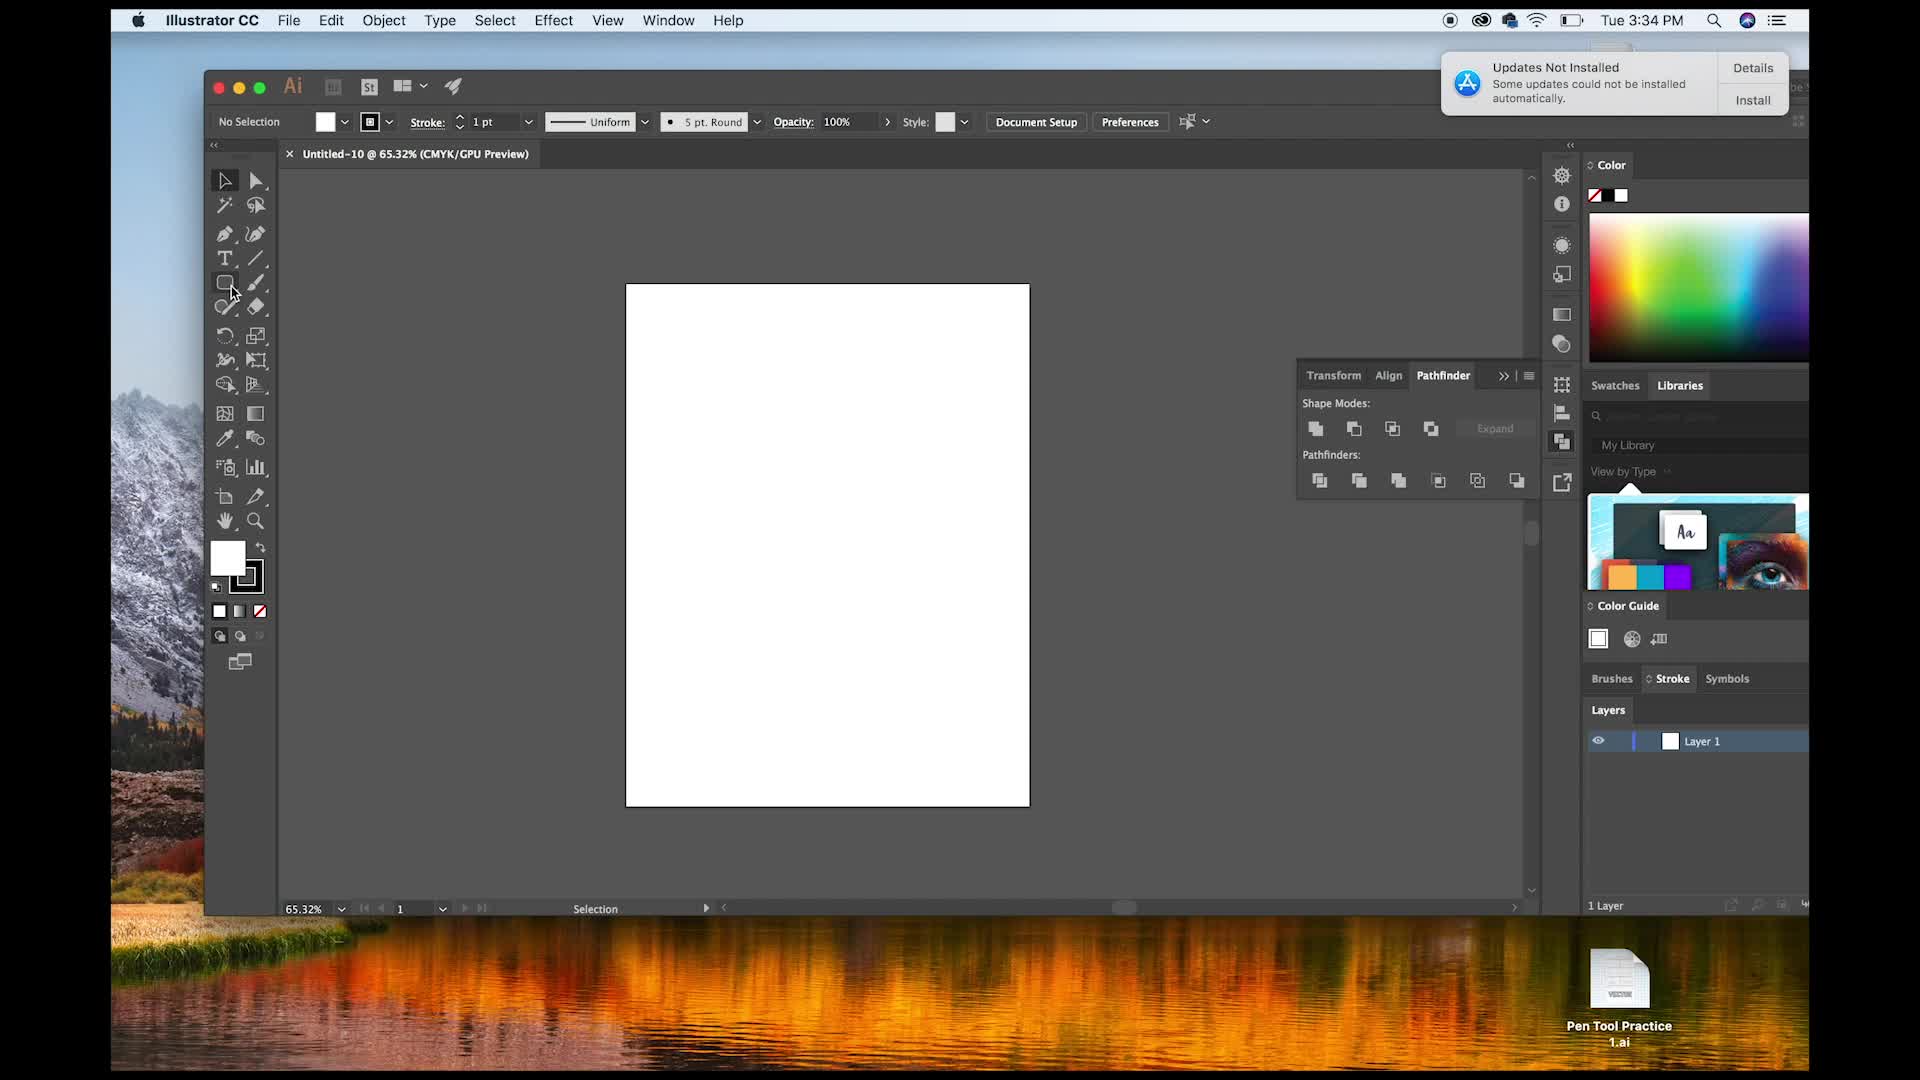The width and height of the screenshot is (1920, 1080).
Task: Set paint mode to Gradient
Action: [239, 611]
